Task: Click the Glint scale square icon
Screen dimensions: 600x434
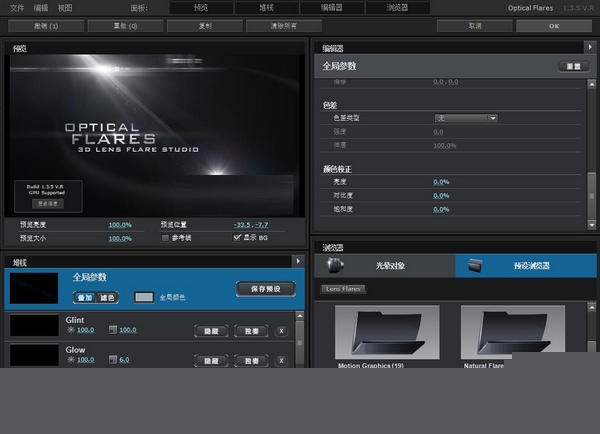Action: pos(112,329)
